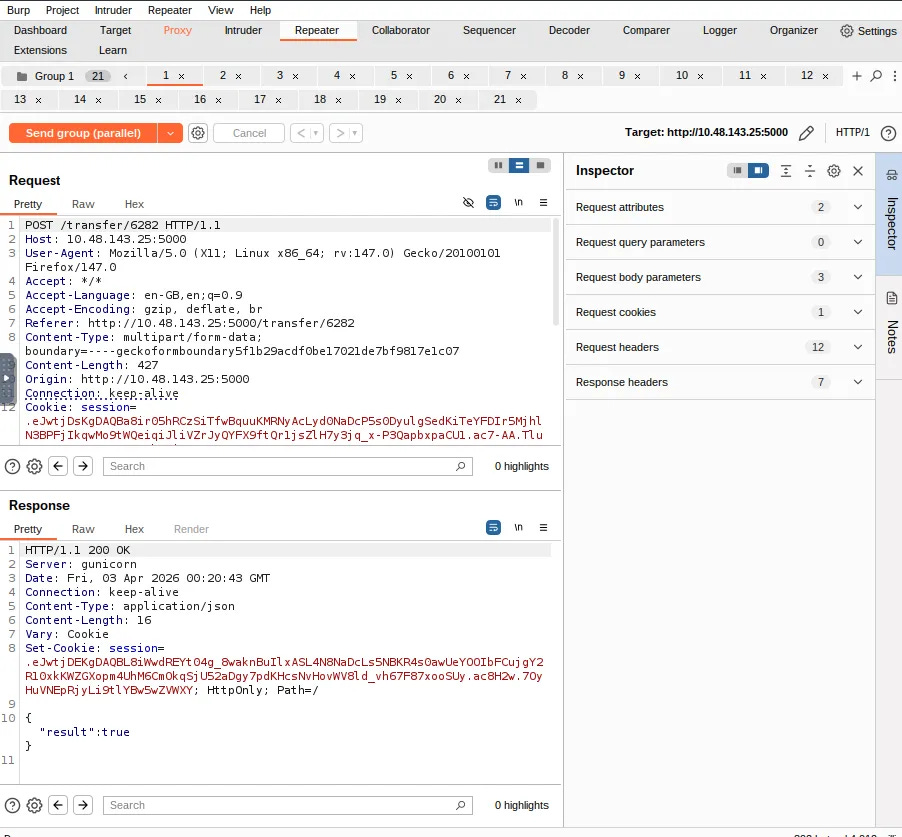This screenshot has height=837, width=902.
Task: Open Repeater help question mark icon
Action: tap(887, 133)
